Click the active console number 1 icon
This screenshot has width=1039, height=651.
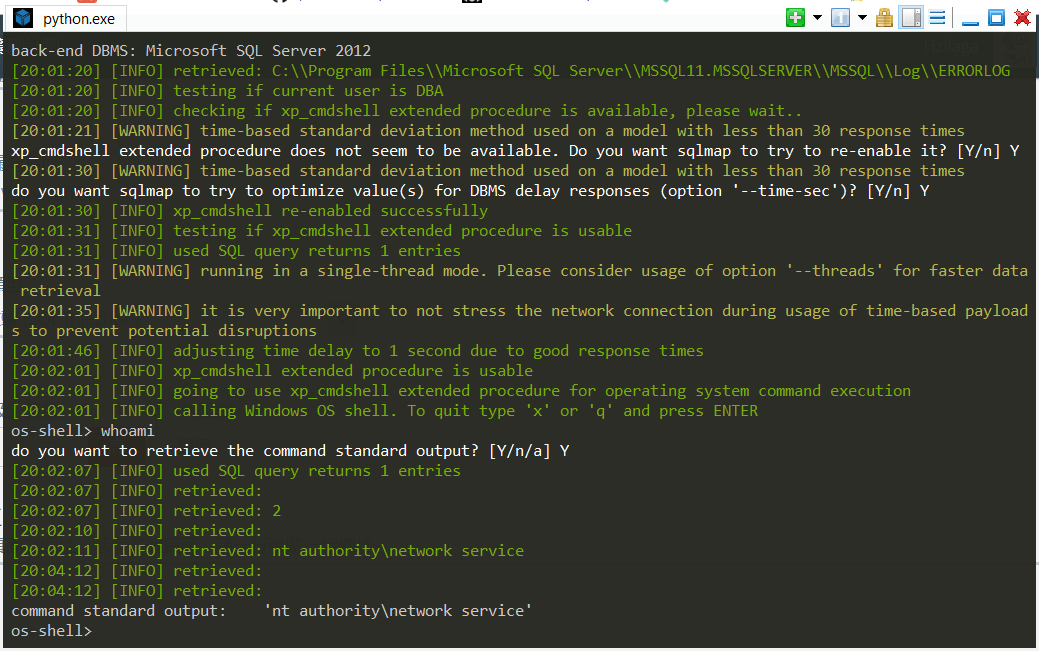[840, 18]
